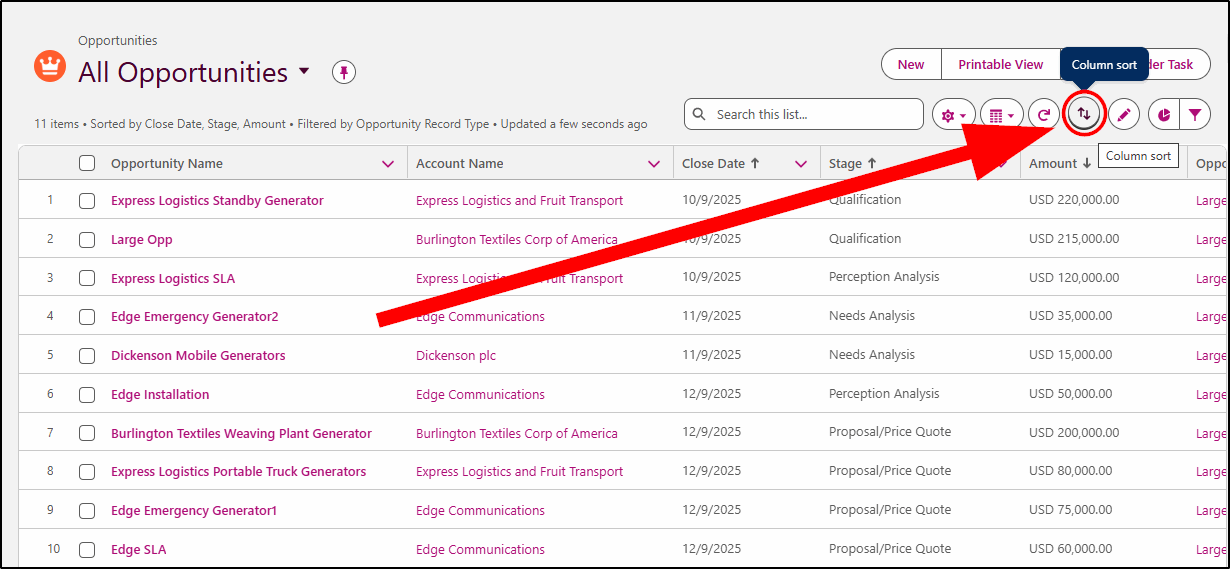
Task: Open the list view controls gear
Action: click(x=953, y=115)
